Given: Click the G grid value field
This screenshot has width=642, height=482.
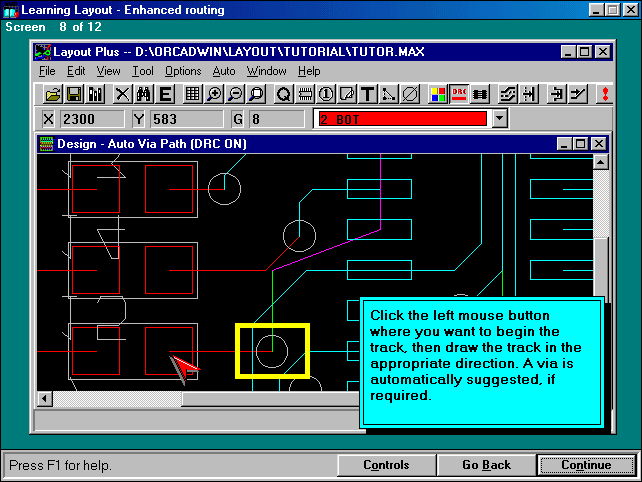Looking at the screenshot, I should (275, 119).
